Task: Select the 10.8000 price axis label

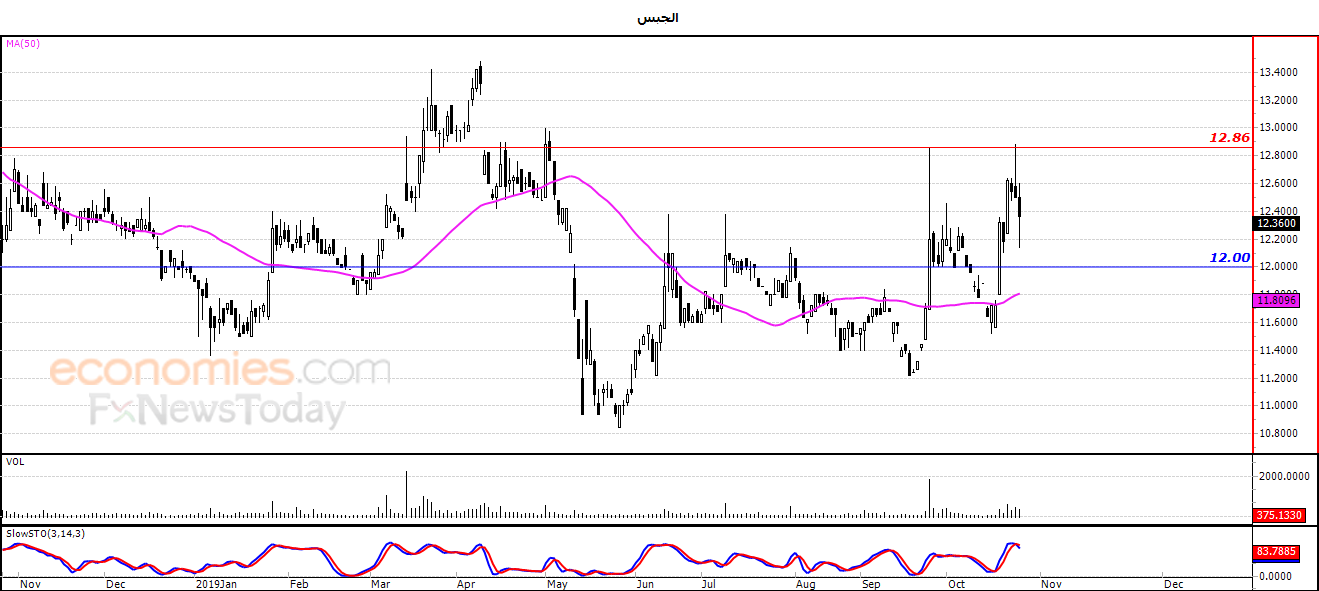Action: (x=1278, y=434)
